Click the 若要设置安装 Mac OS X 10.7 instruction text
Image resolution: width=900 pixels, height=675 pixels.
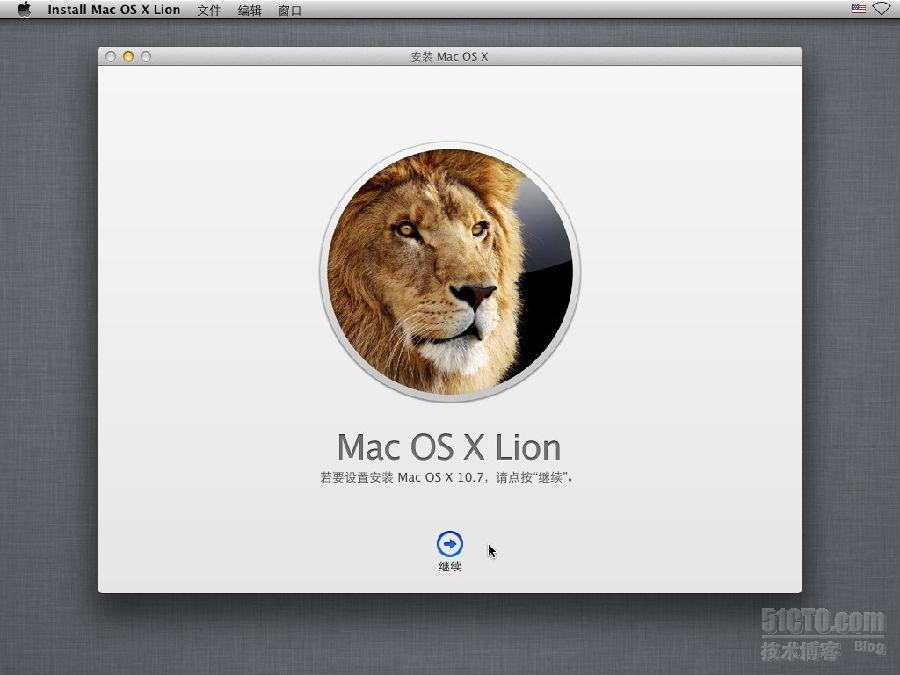(446, 478)
